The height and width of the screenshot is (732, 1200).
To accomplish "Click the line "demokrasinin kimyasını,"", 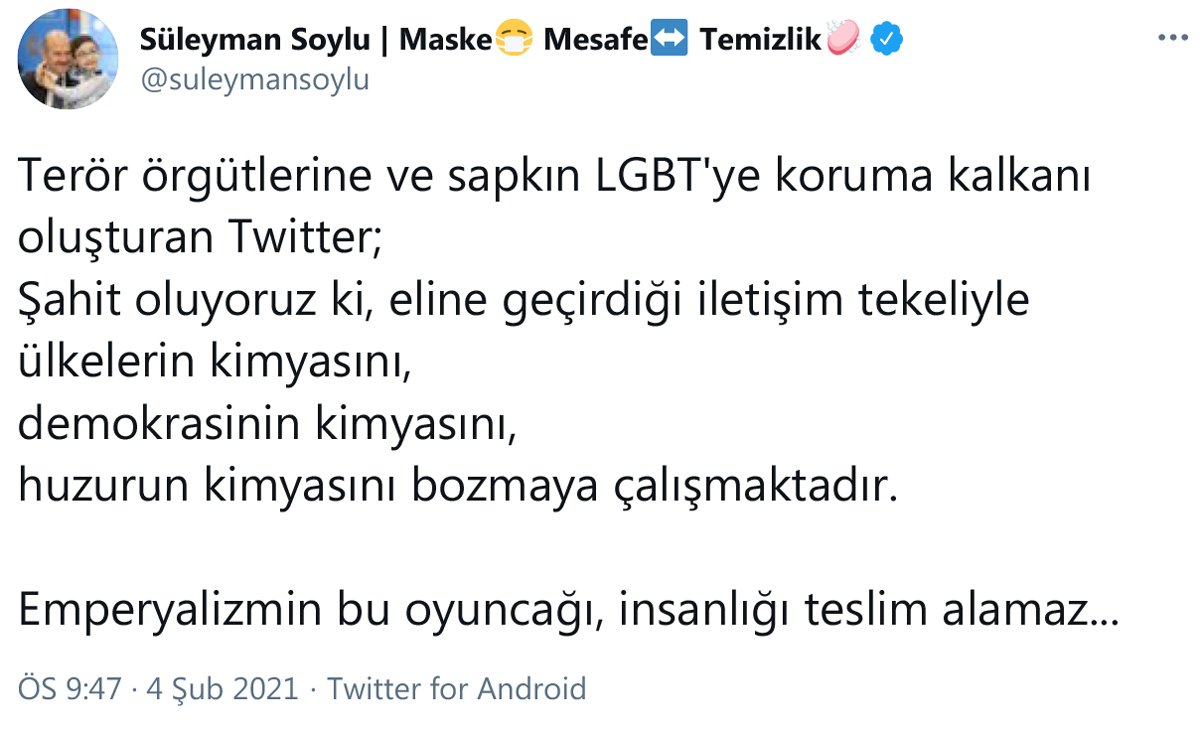I will [268, 426].
